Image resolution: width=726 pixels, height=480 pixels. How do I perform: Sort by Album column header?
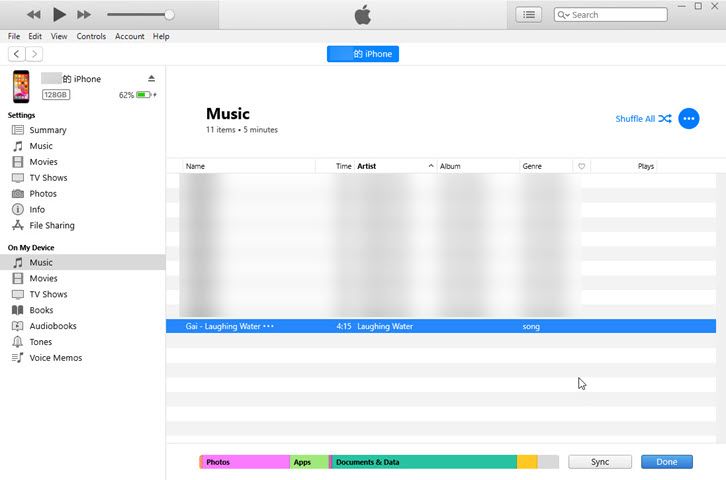[x=478, y=166]
